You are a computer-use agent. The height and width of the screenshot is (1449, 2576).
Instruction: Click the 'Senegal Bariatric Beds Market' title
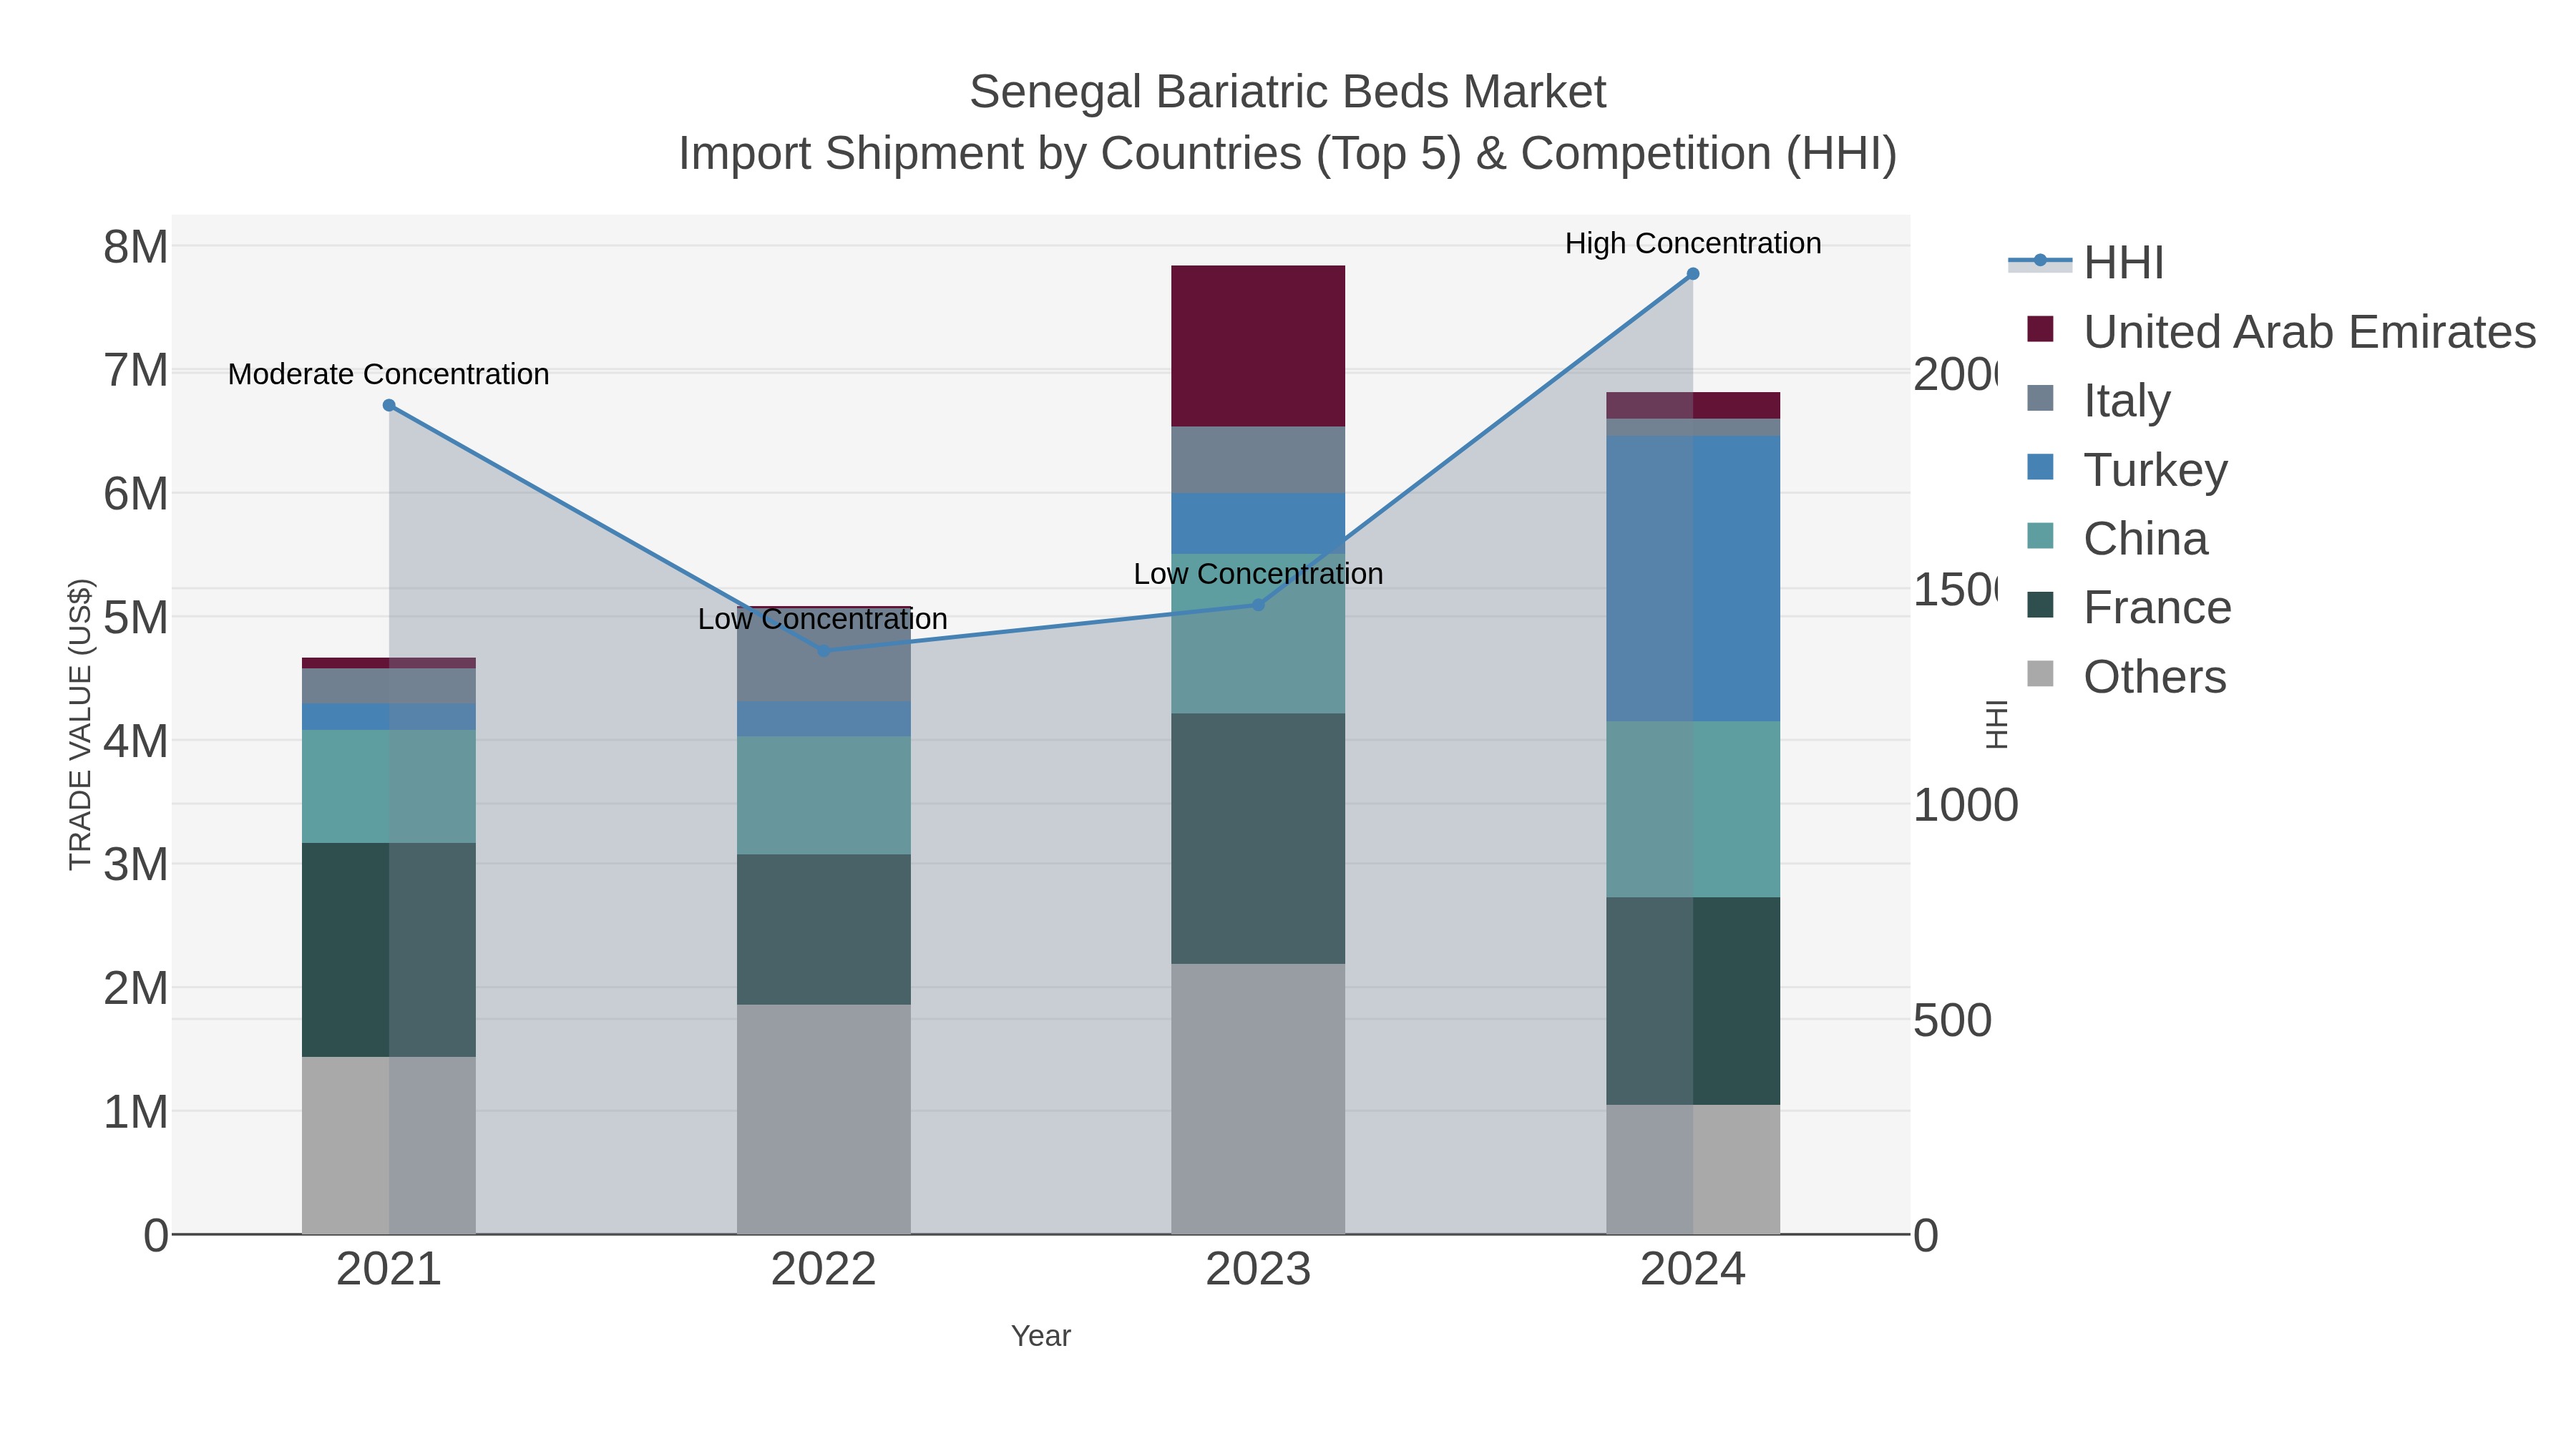point(1288,92)
